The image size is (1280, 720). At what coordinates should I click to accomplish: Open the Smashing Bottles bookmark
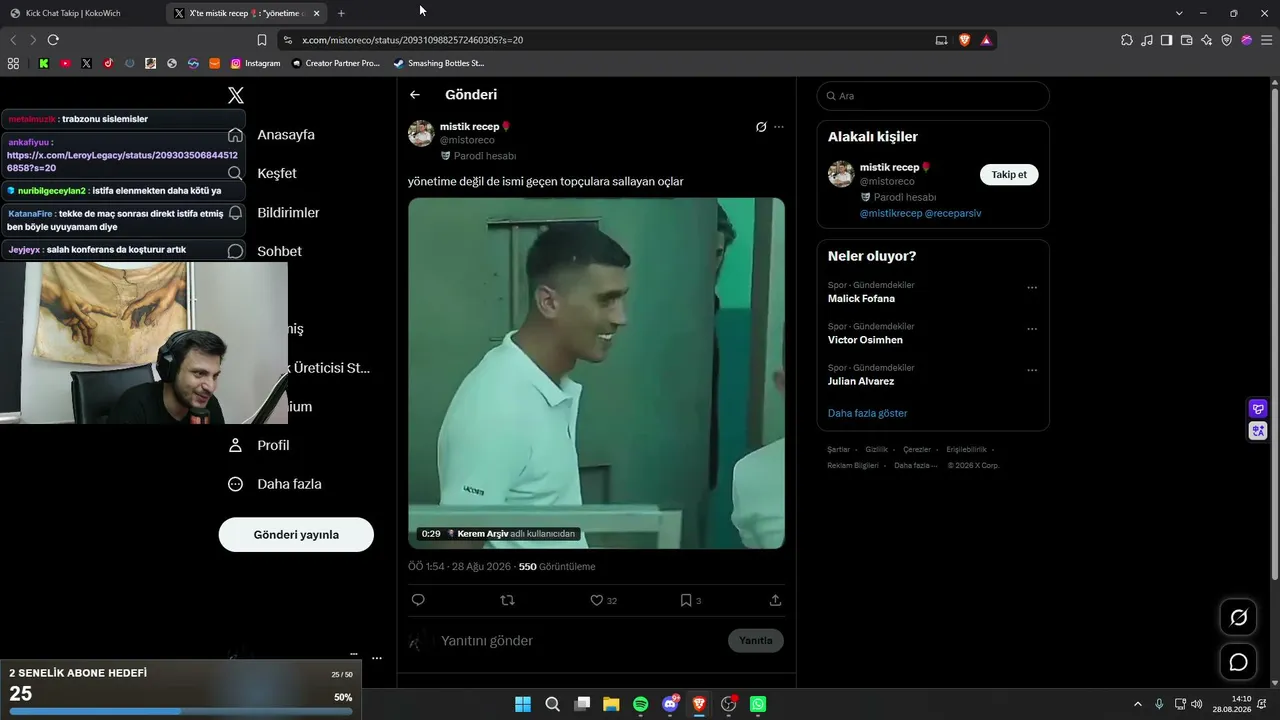(x=439, y=63)
